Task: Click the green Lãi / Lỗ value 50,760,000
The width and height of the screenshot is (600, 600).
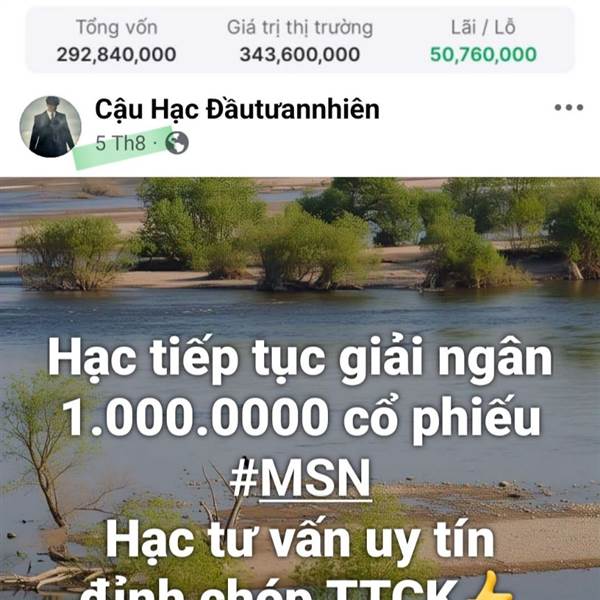Action: (483, 54)
